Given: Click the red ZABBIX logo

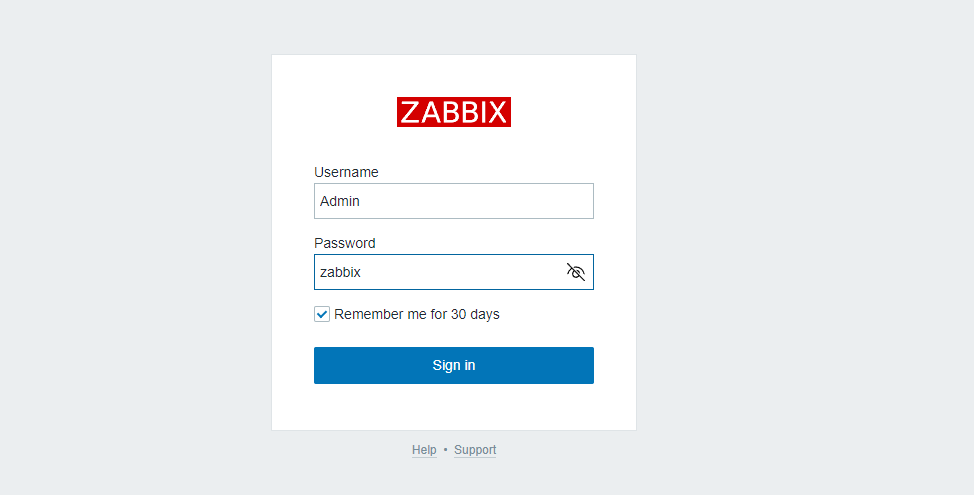Looking at the screenshot, I should (x=454, y=112).
